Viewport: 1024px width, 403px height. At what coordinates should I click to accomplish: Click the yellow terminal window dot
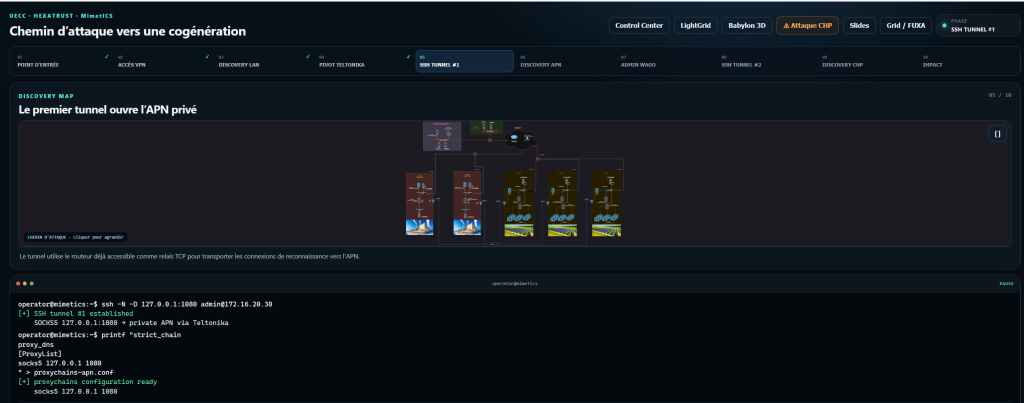click(25, 283)
